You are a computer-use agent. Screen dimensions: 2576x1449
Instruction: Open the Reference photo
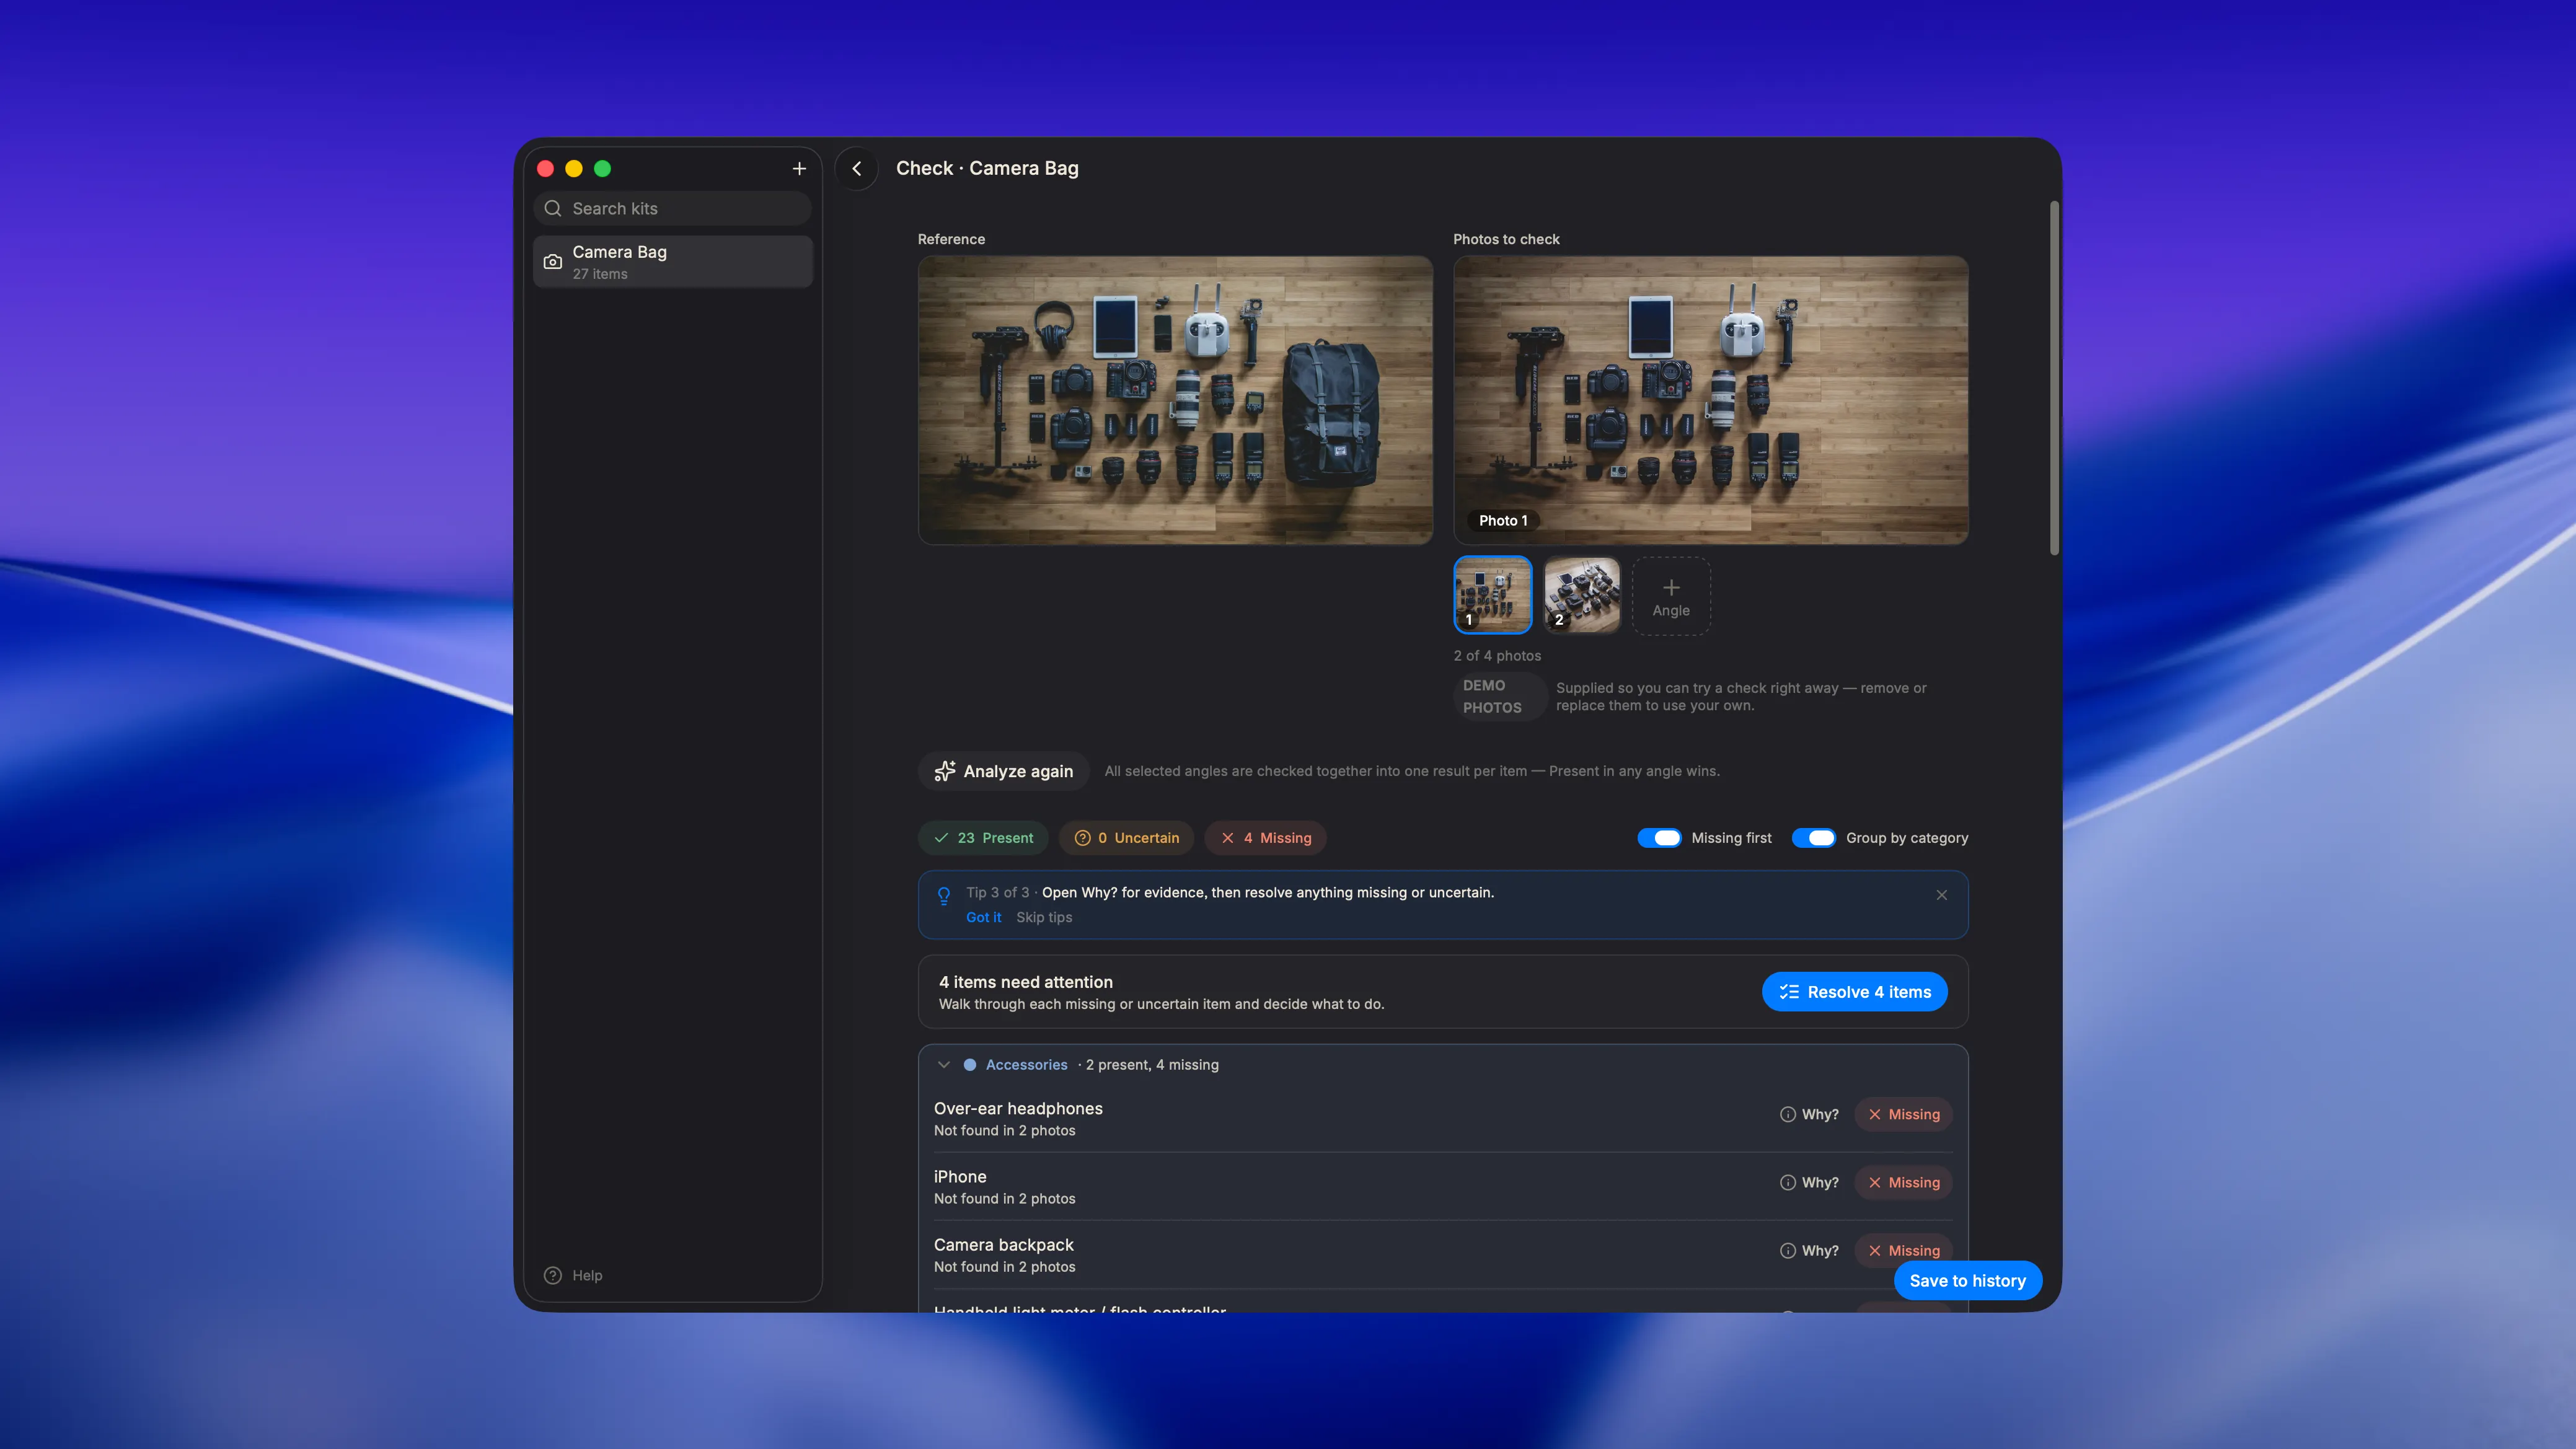1175,400
